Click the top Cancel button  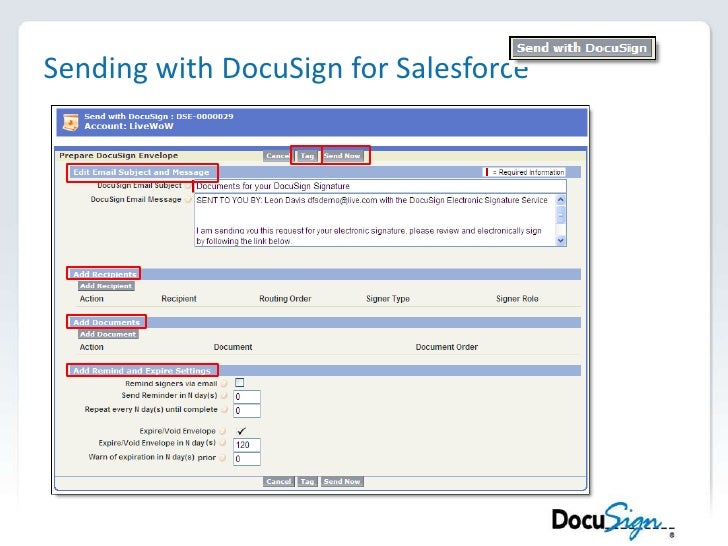point(277,156)
